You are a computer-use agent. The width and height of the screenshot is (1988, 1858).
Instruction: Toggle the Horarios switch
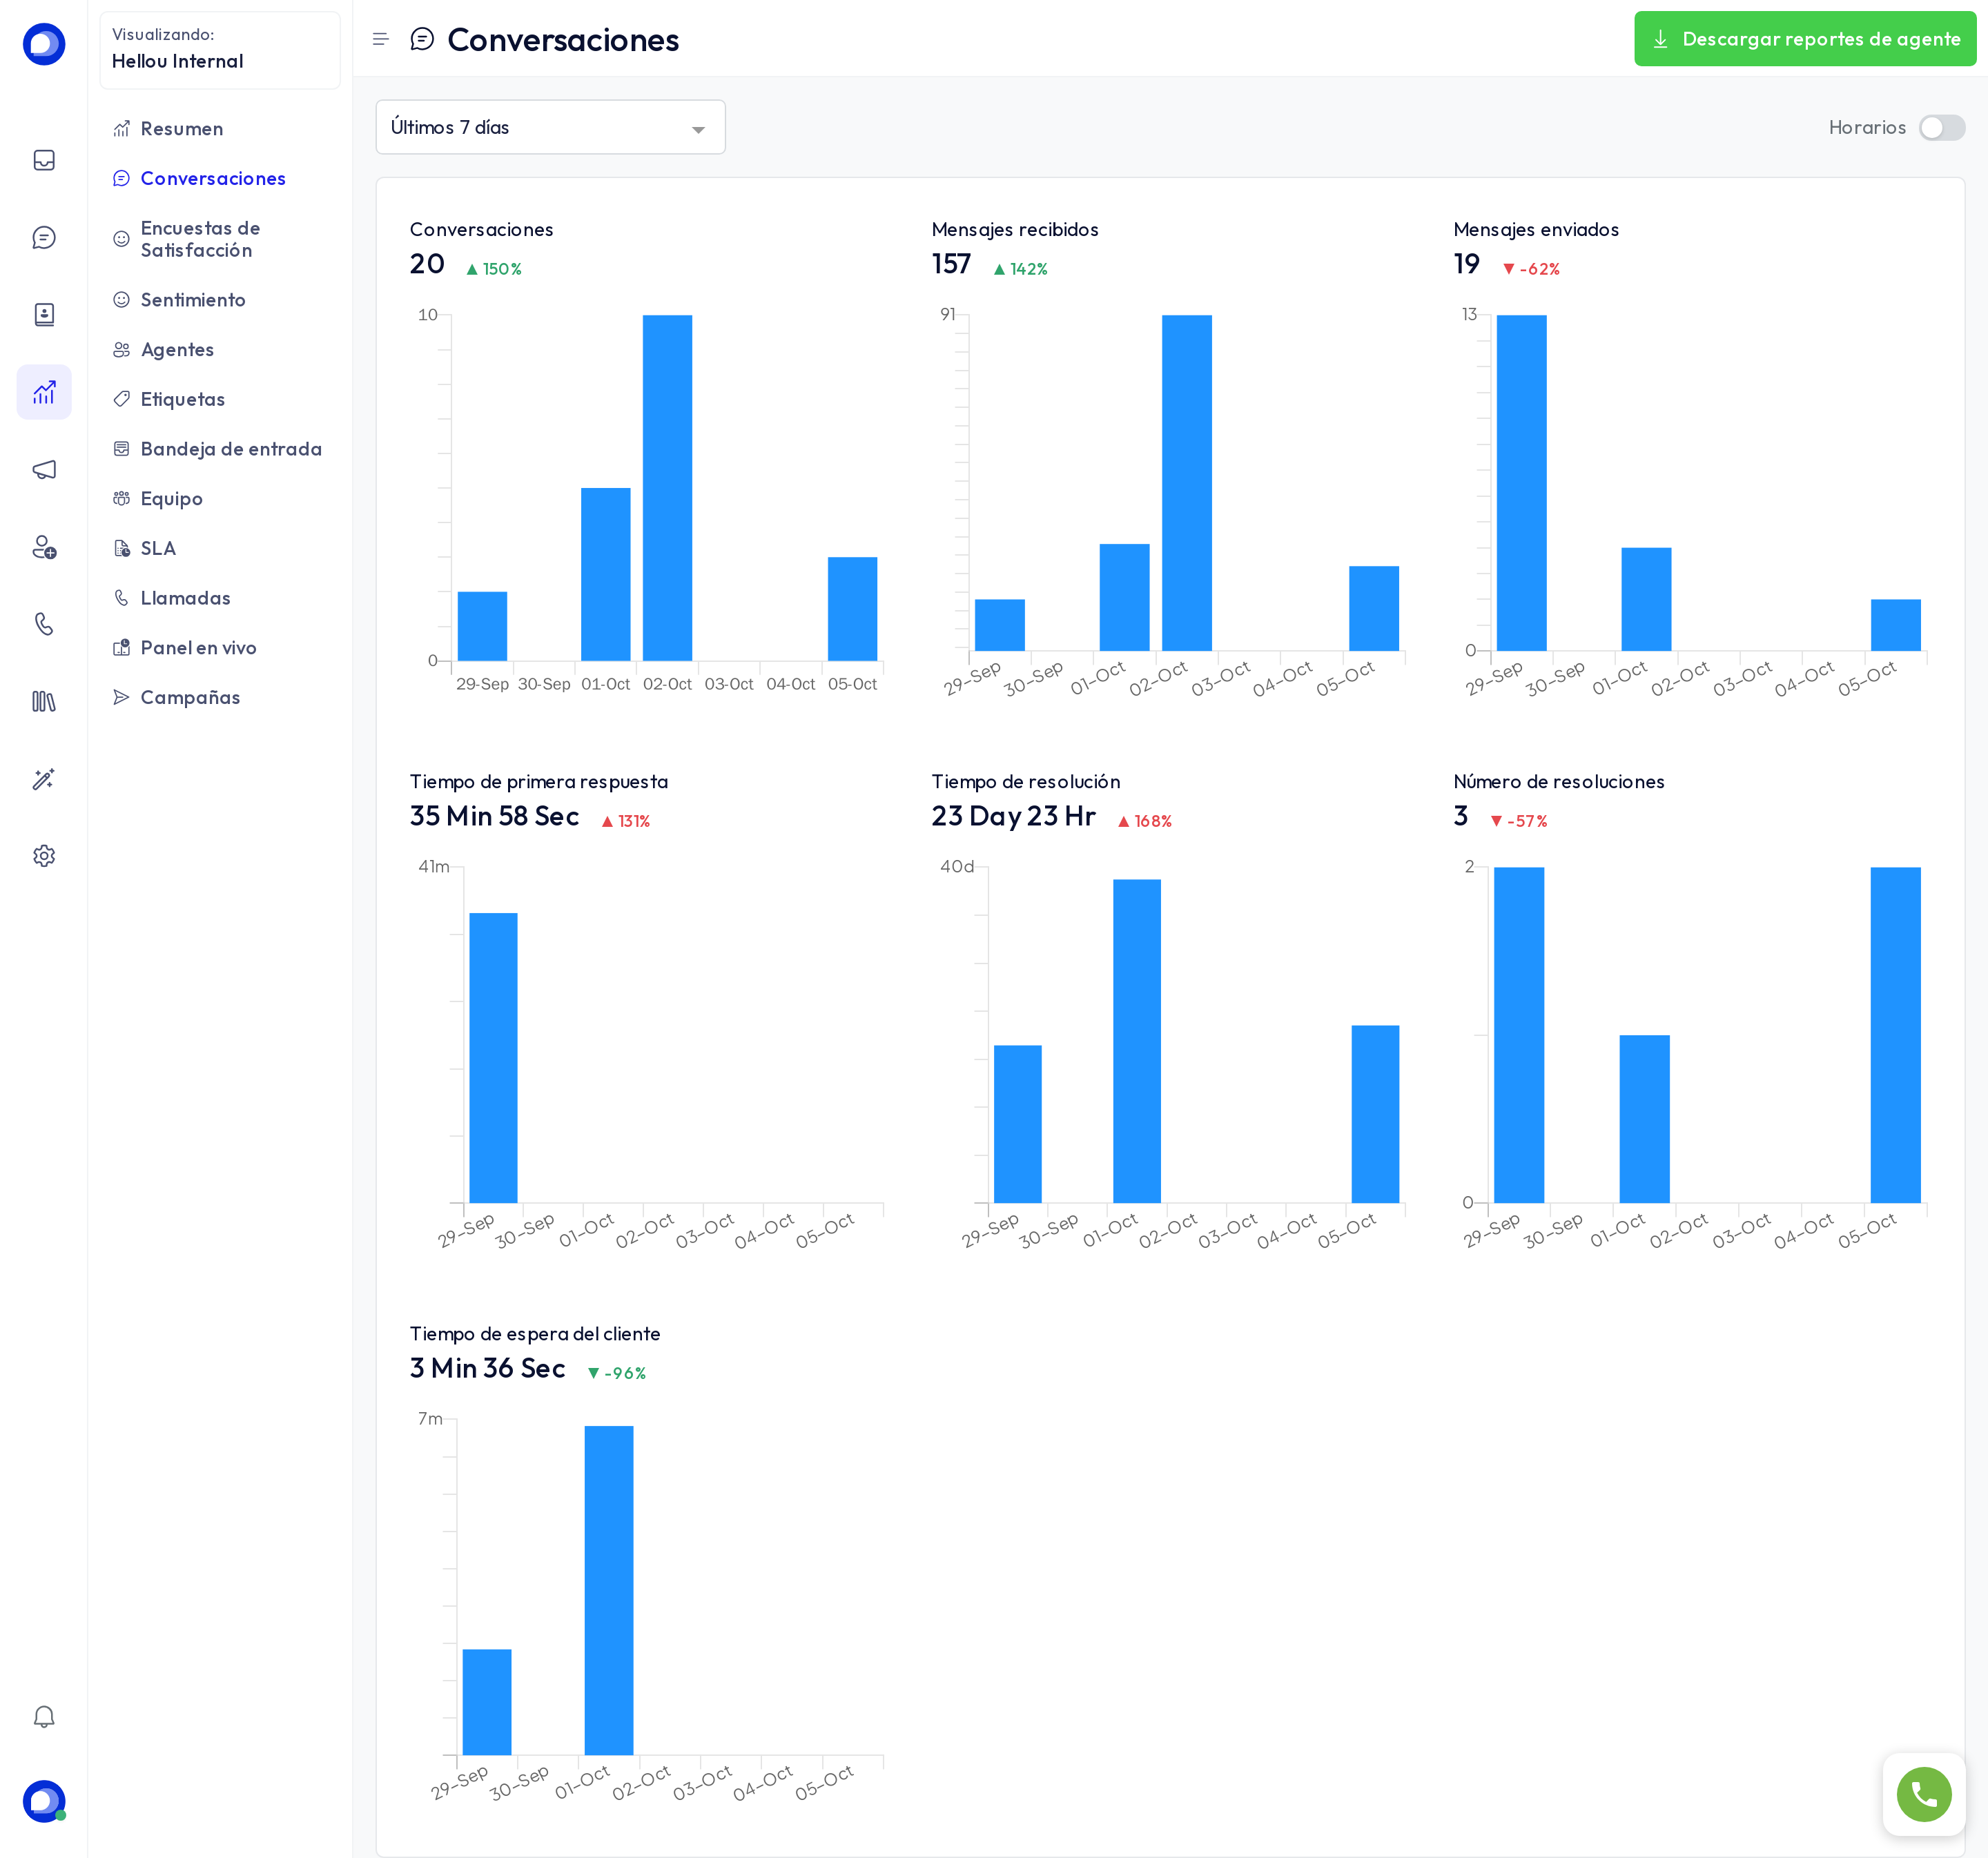pos(1941,128)
